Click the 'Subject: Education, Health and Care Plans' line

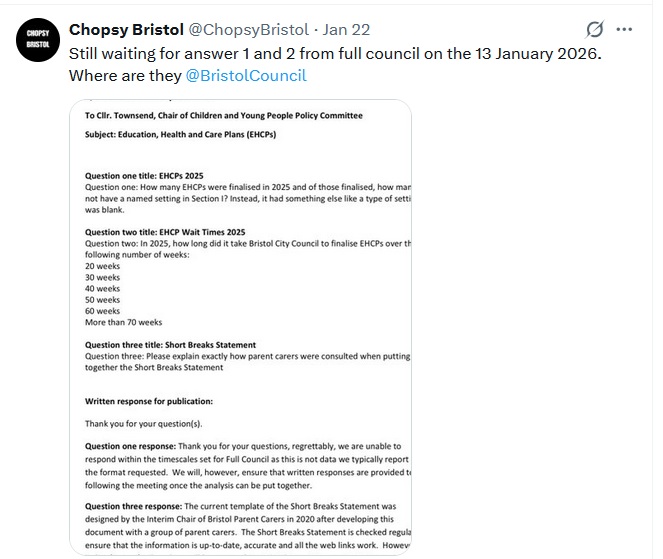click(180, 134)
